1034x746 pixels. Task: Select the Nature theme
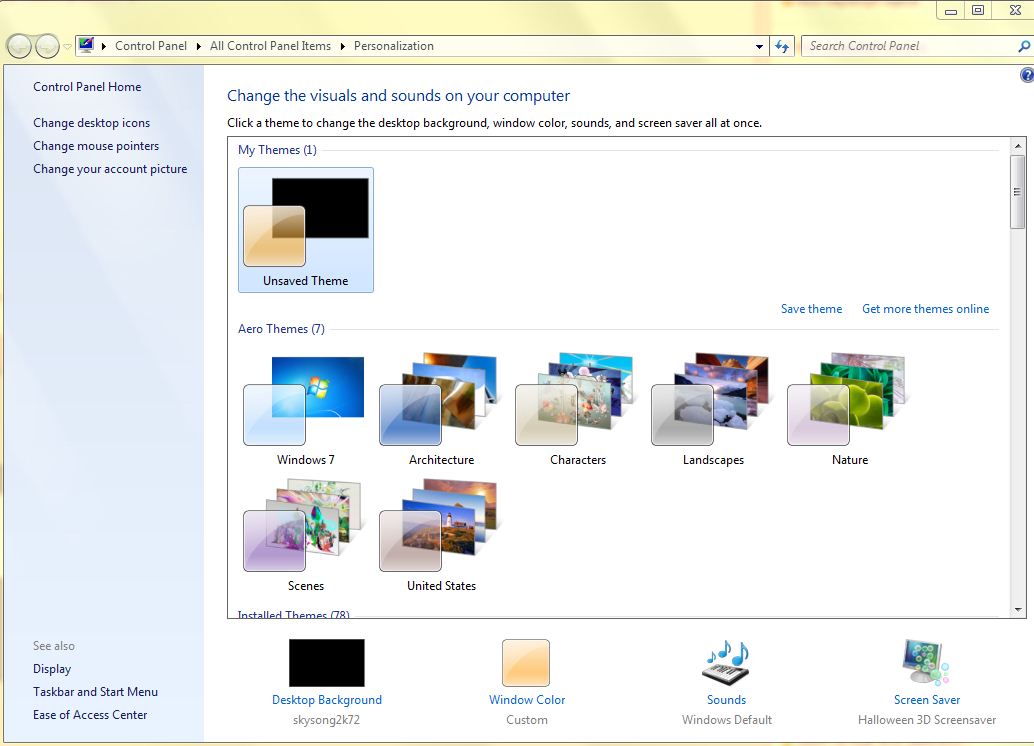tap(849, 410)
